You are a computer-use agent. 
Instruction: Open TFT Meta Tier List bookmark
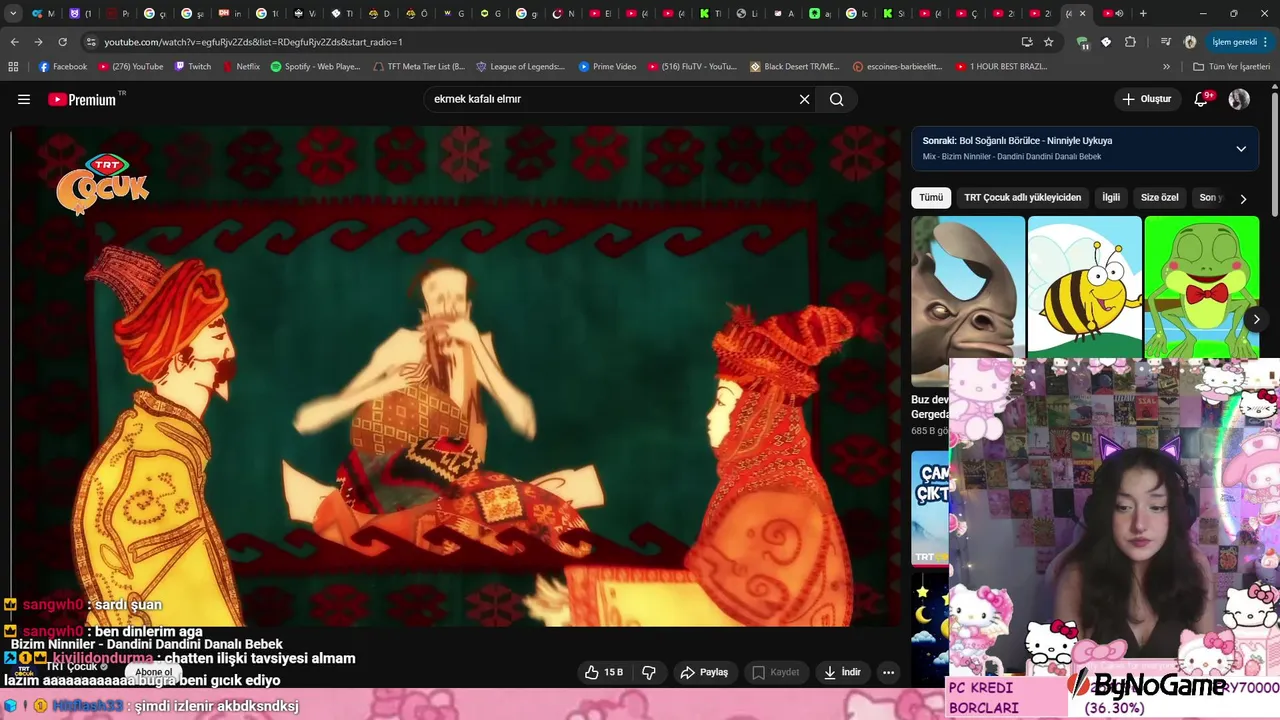(419, 66)
